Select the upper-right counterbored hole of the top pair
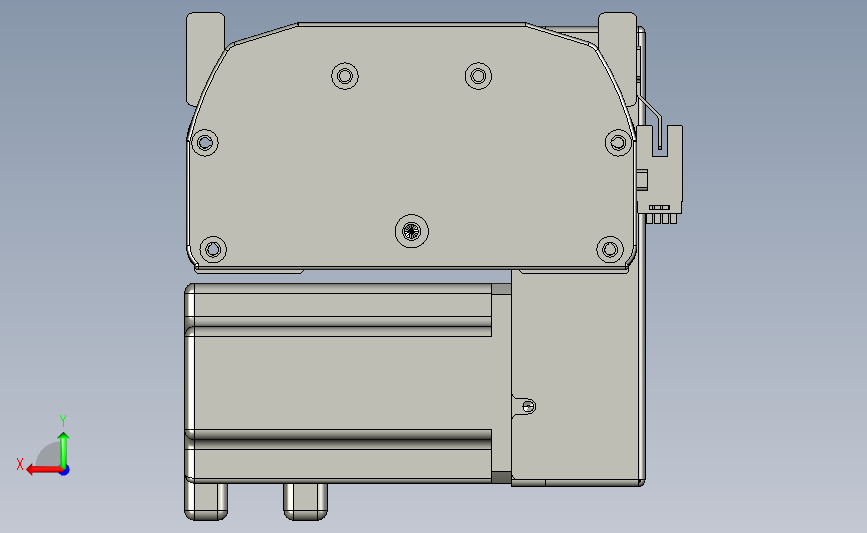 (x=478, y=76)
